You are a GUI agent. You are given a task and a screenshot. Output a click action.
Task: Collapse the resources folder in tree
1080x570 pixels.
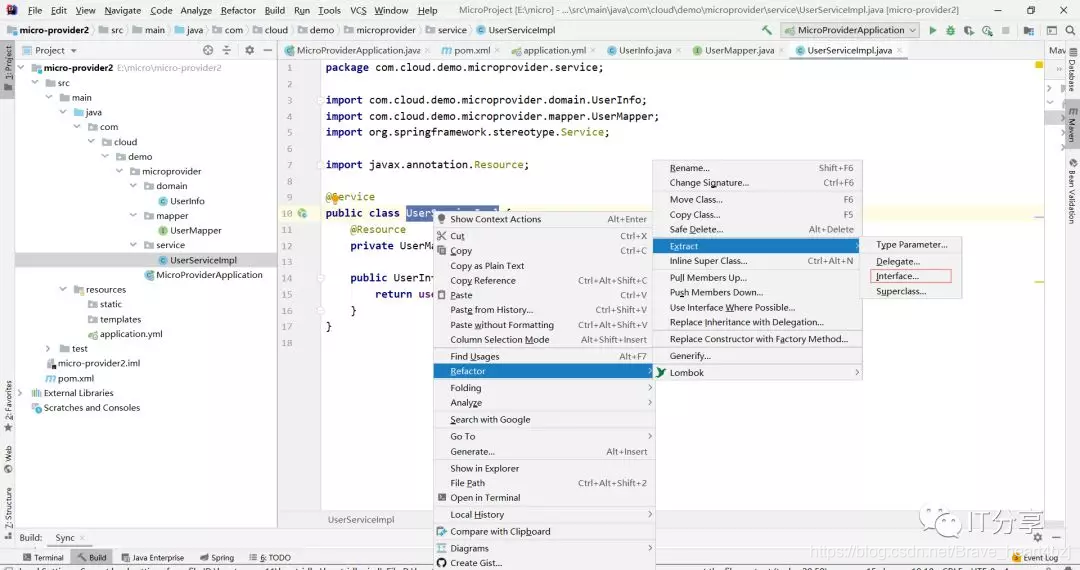(x=63, y=289)
